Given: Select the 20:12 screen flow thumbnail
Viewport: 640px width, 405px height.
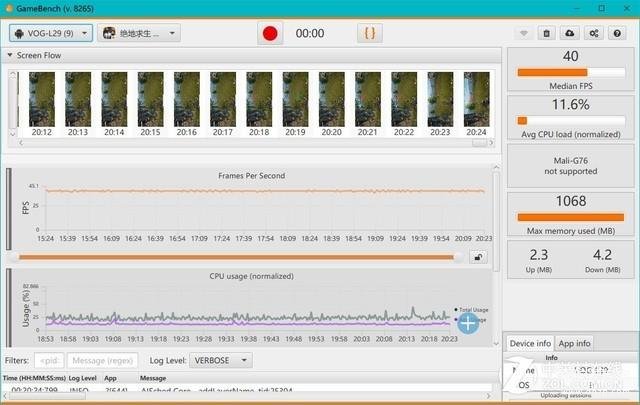Looking at the screenshot, I should click(x=42, y=99).
